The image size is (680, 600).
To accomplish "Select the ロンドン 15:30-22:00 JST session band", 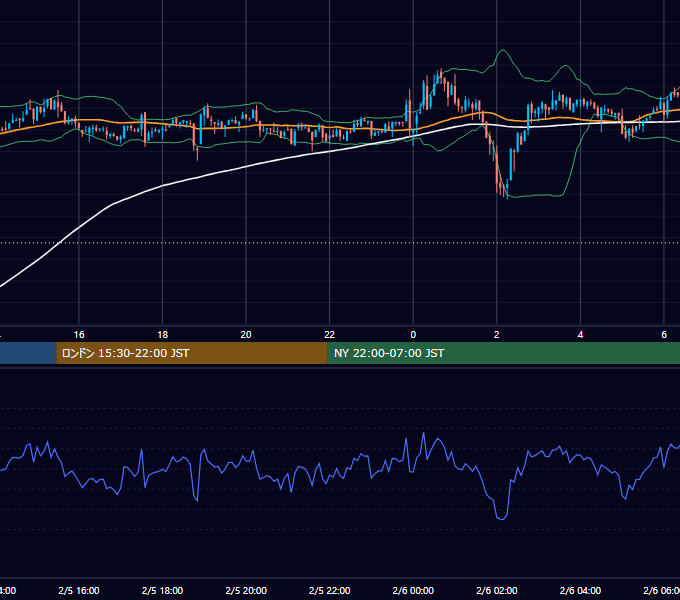I will coord(192,353).
